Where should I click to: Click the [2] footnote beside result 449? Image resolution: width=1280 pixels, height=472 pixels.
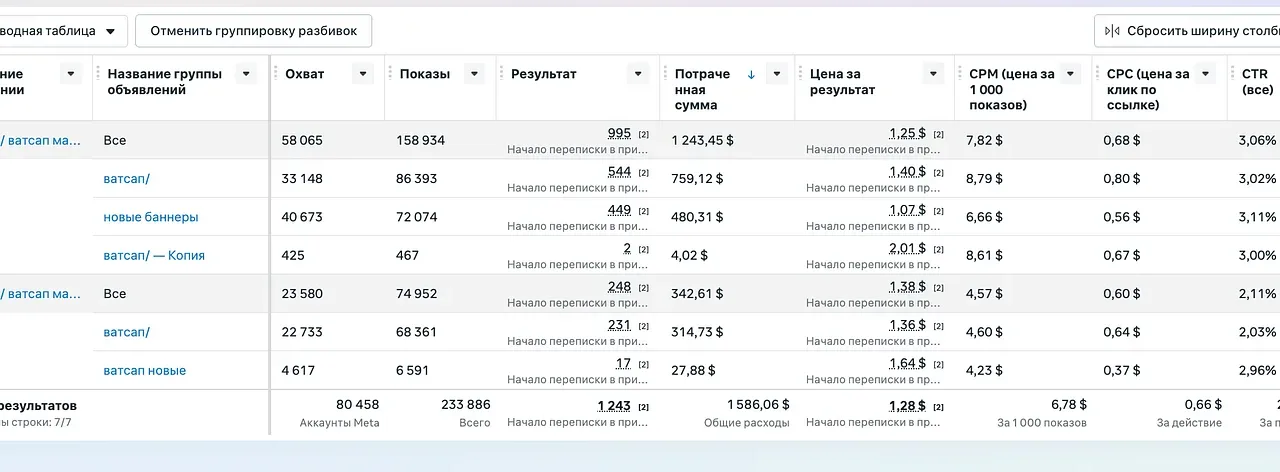[644, 211]
